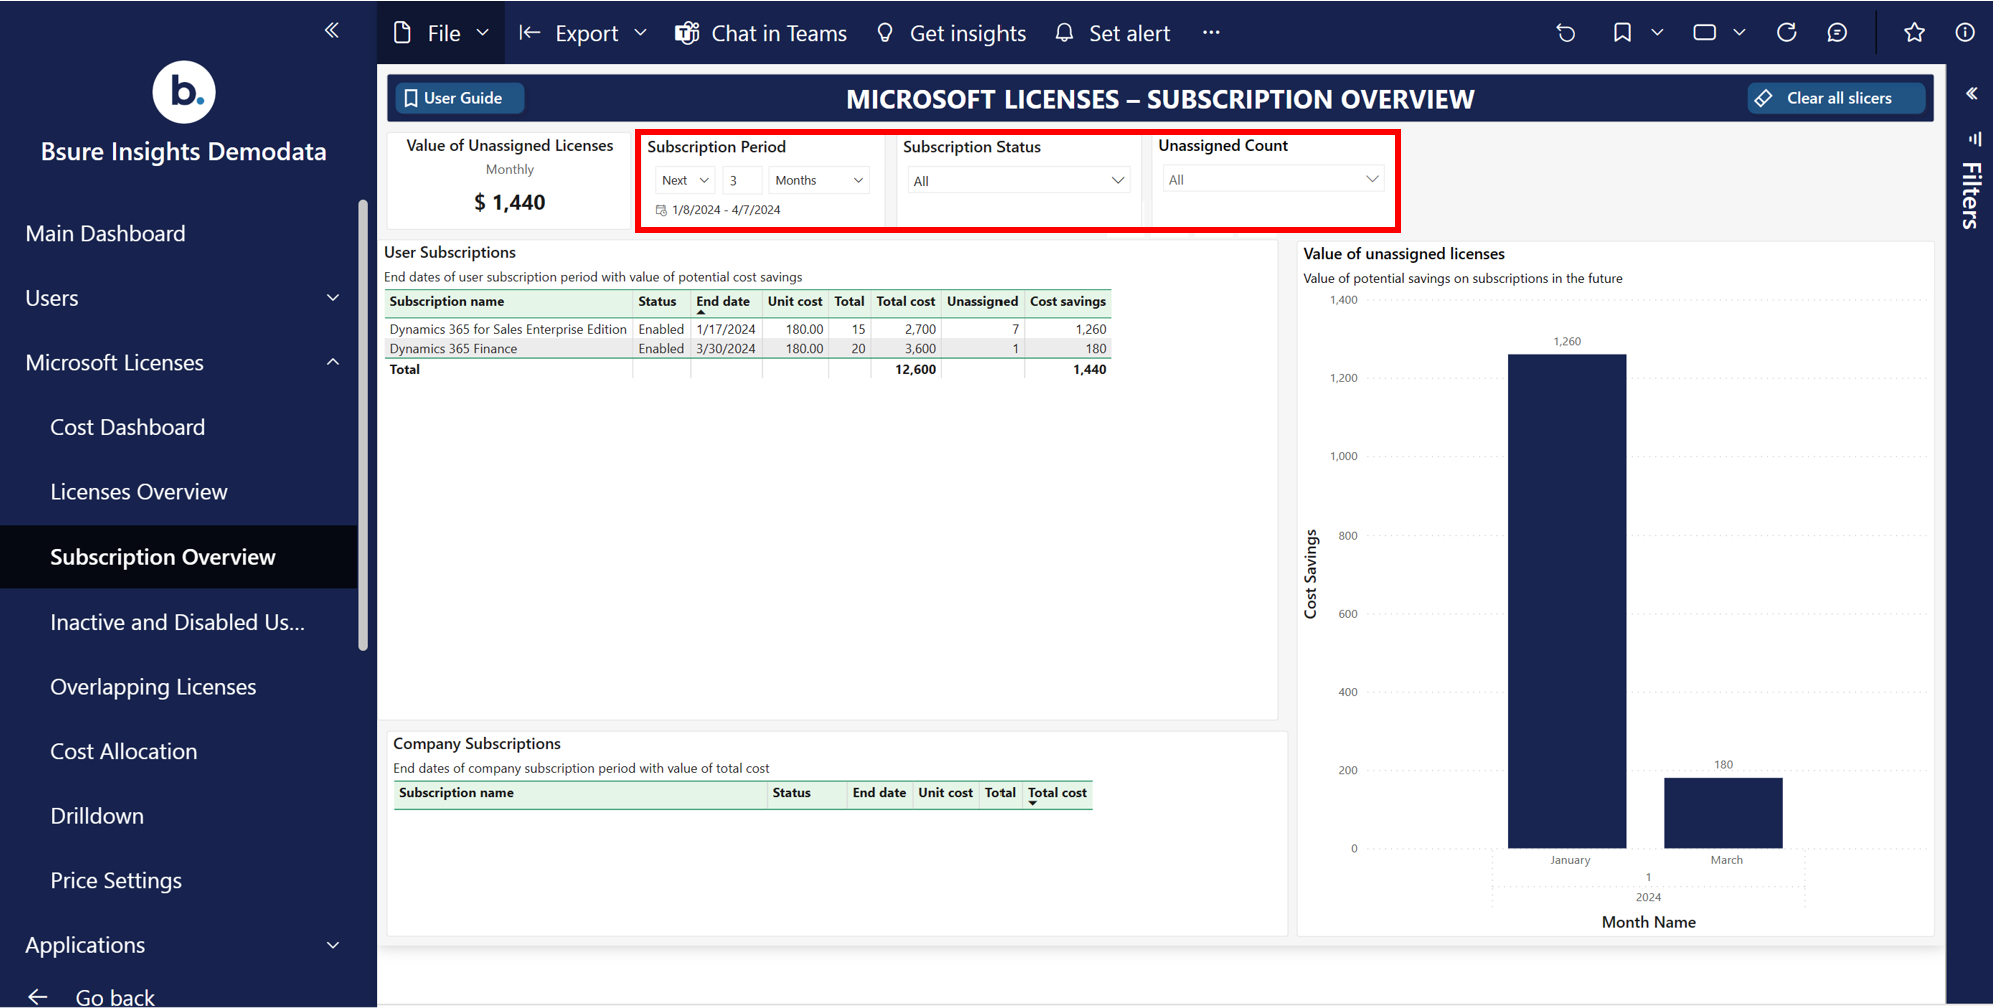The height and width of the screenshot is (1008, 1994).
Task: Open the File menu
Action: point(442,33)
